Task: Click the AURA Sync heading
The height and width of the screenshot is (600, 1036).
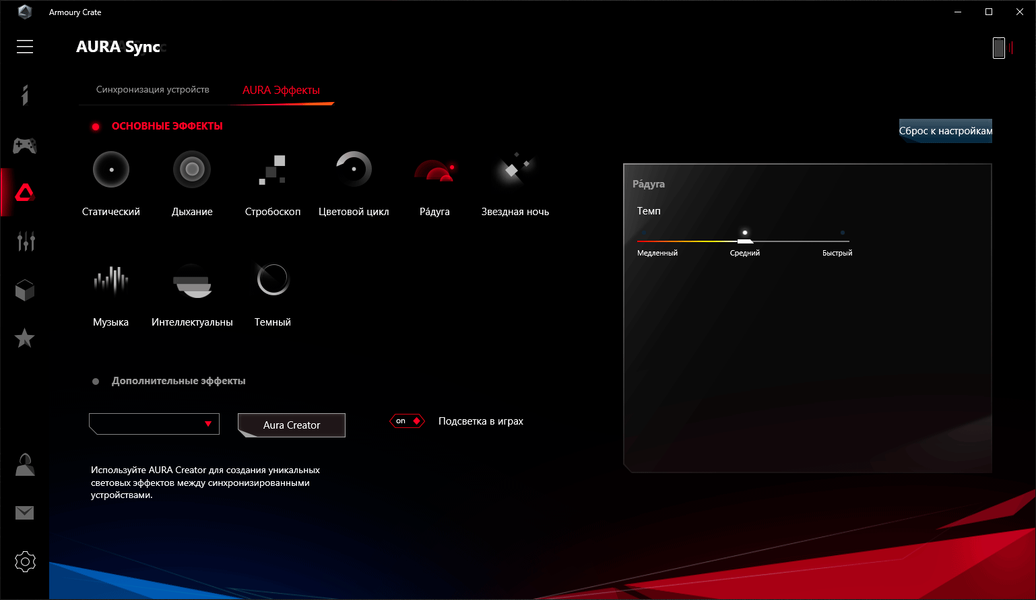Action: coord(118,47)
